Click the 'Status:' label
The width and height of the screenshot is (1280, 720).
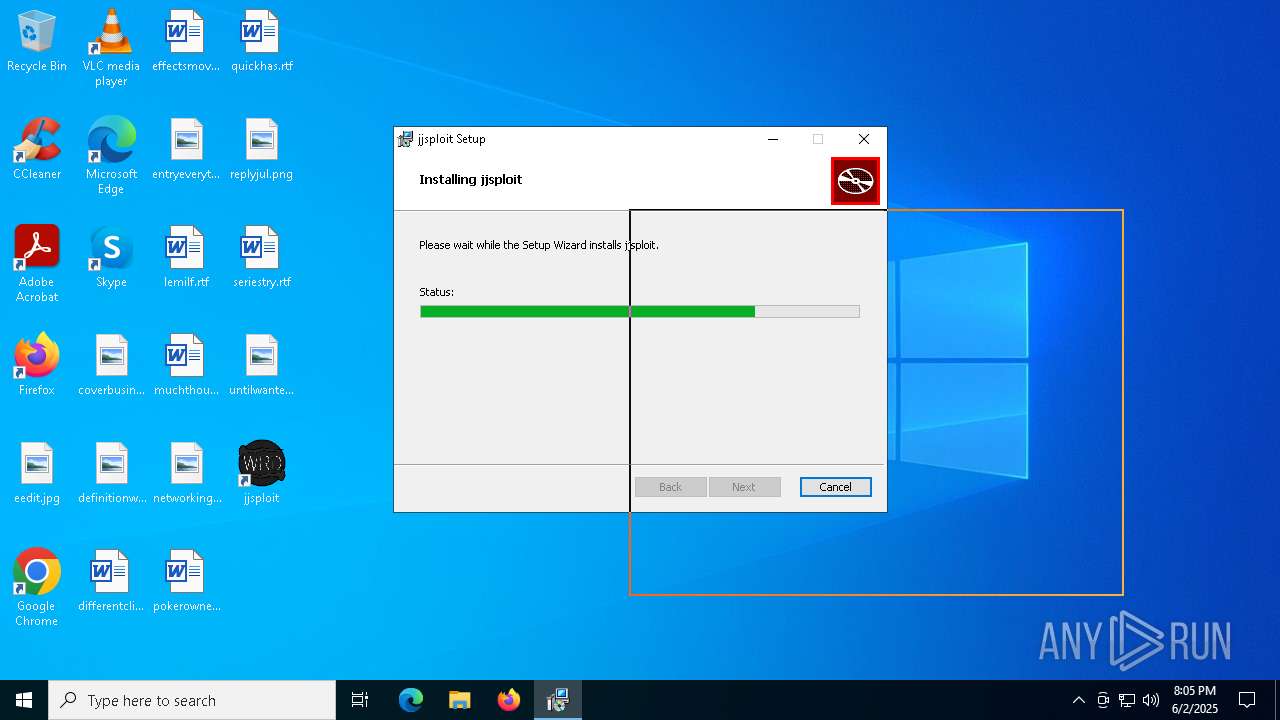pos(436,292)
